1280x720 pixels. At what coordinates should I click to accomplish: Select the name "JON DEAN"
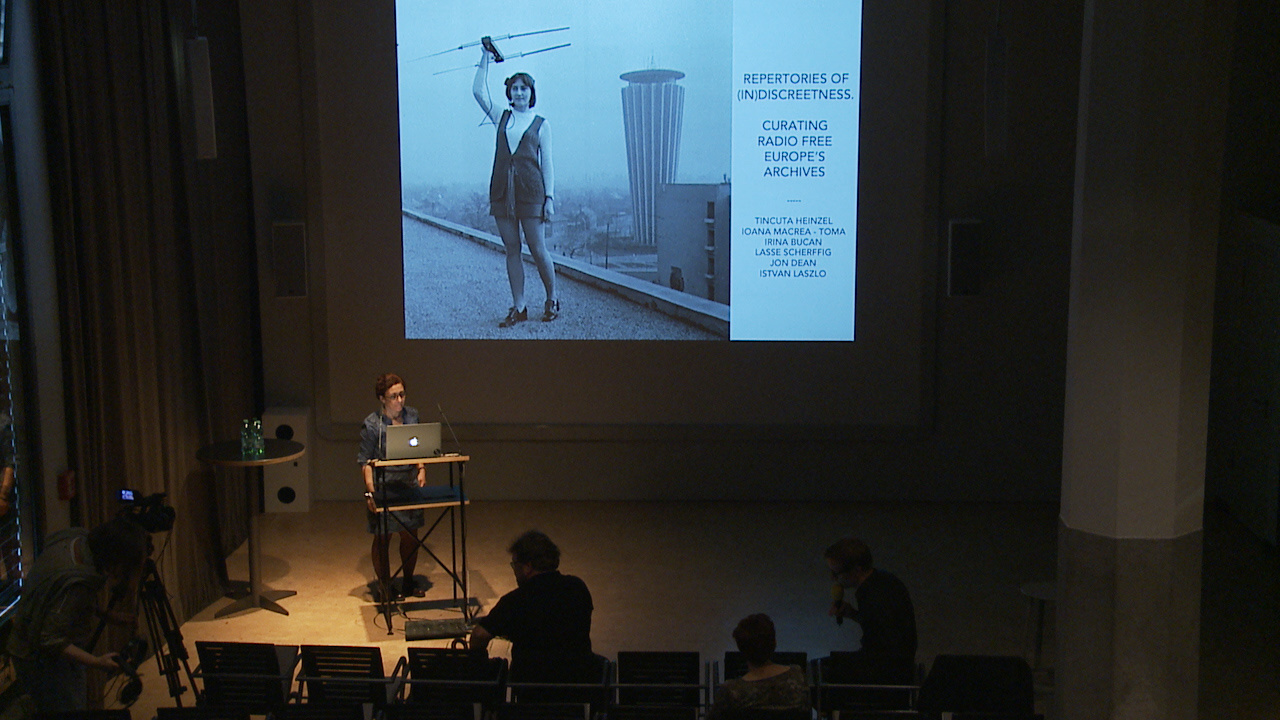(x=794, y=263)
